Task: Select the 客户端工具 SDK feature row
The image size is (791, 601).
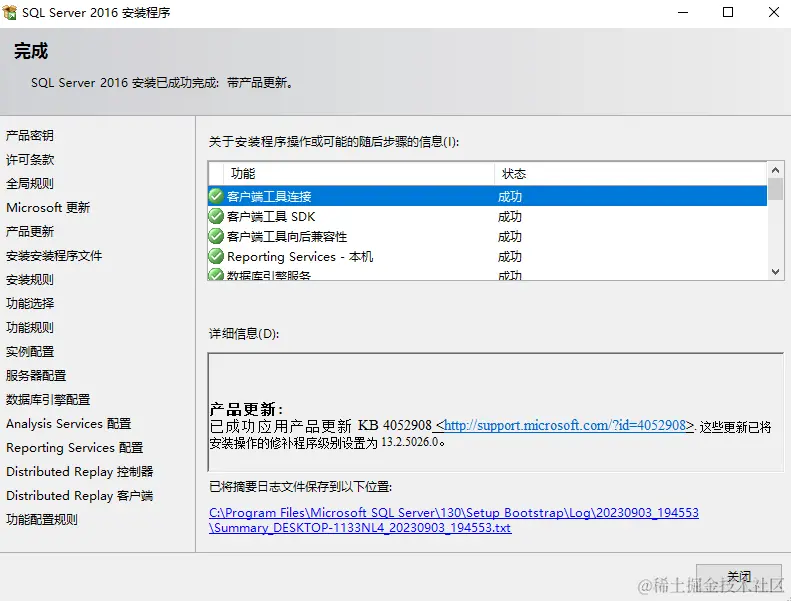Action: (x=487, y=216)
